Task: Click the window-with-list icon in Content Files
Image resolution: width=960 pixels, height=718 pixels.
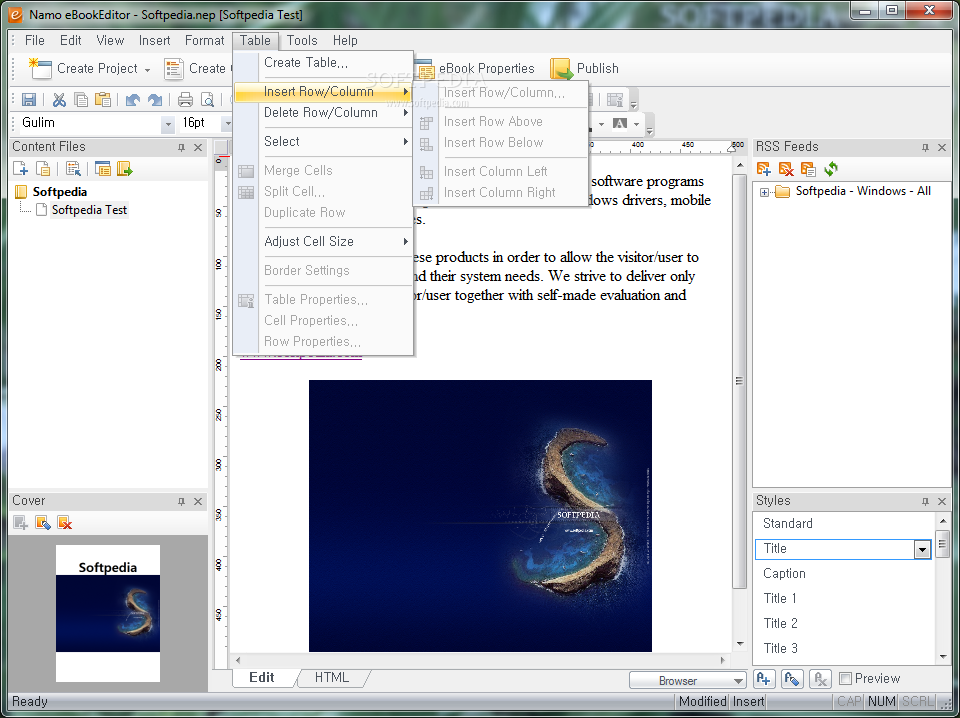Action: pyautogui.click(x=103, y=169)
